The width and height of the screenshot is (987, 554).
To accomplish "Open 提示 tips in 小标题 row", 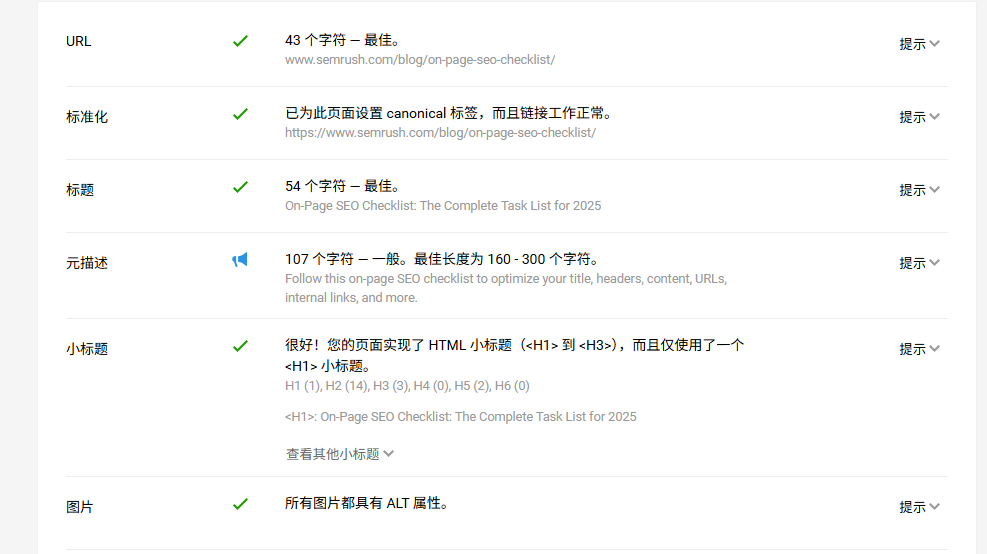I will [919, 349].
